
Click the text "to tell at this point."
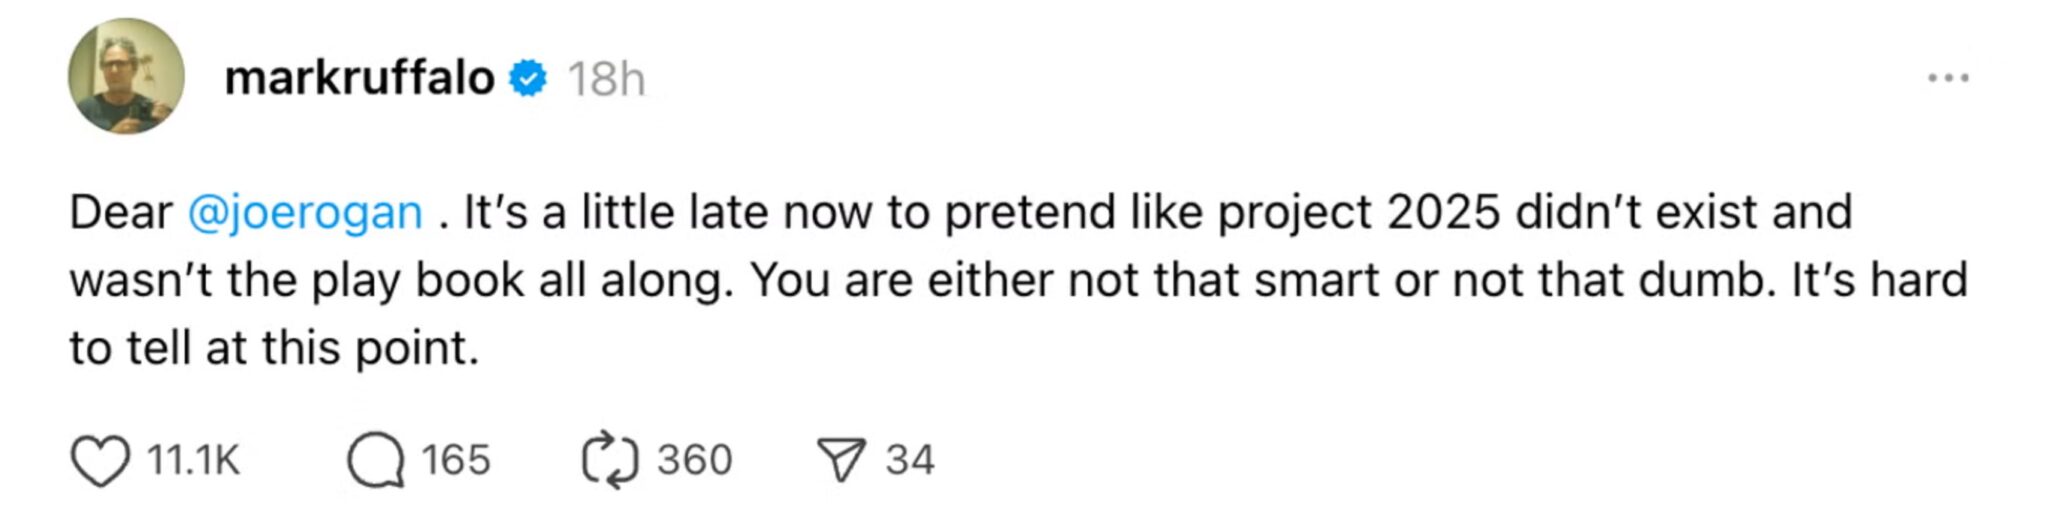point(274,349)
